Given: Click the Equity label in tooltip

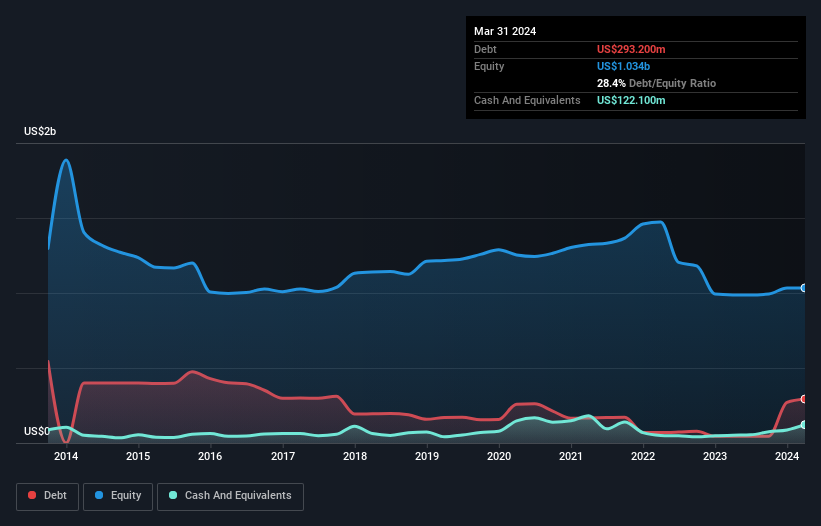Looking at the screenshot, I should [489, 66].
